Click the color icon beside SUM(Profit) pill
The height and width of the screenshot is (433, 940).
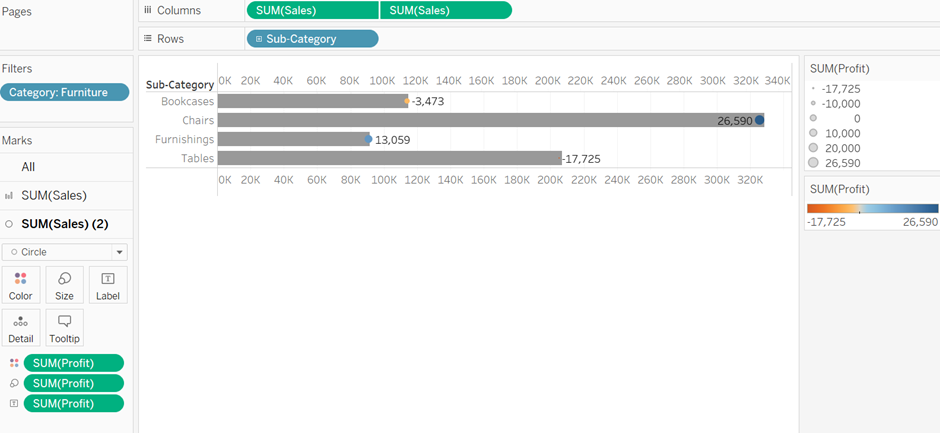14,363
